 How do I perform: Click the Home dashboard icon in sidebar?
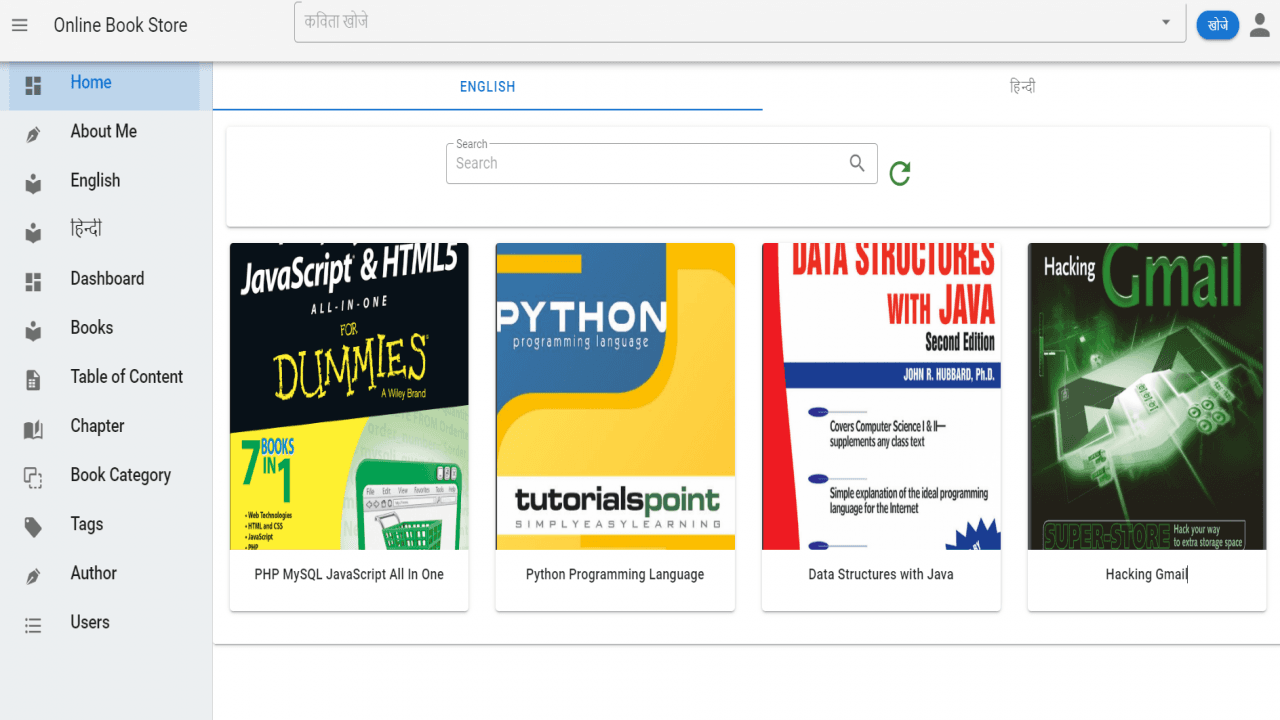pyautogui.click(x=33, y=86)
